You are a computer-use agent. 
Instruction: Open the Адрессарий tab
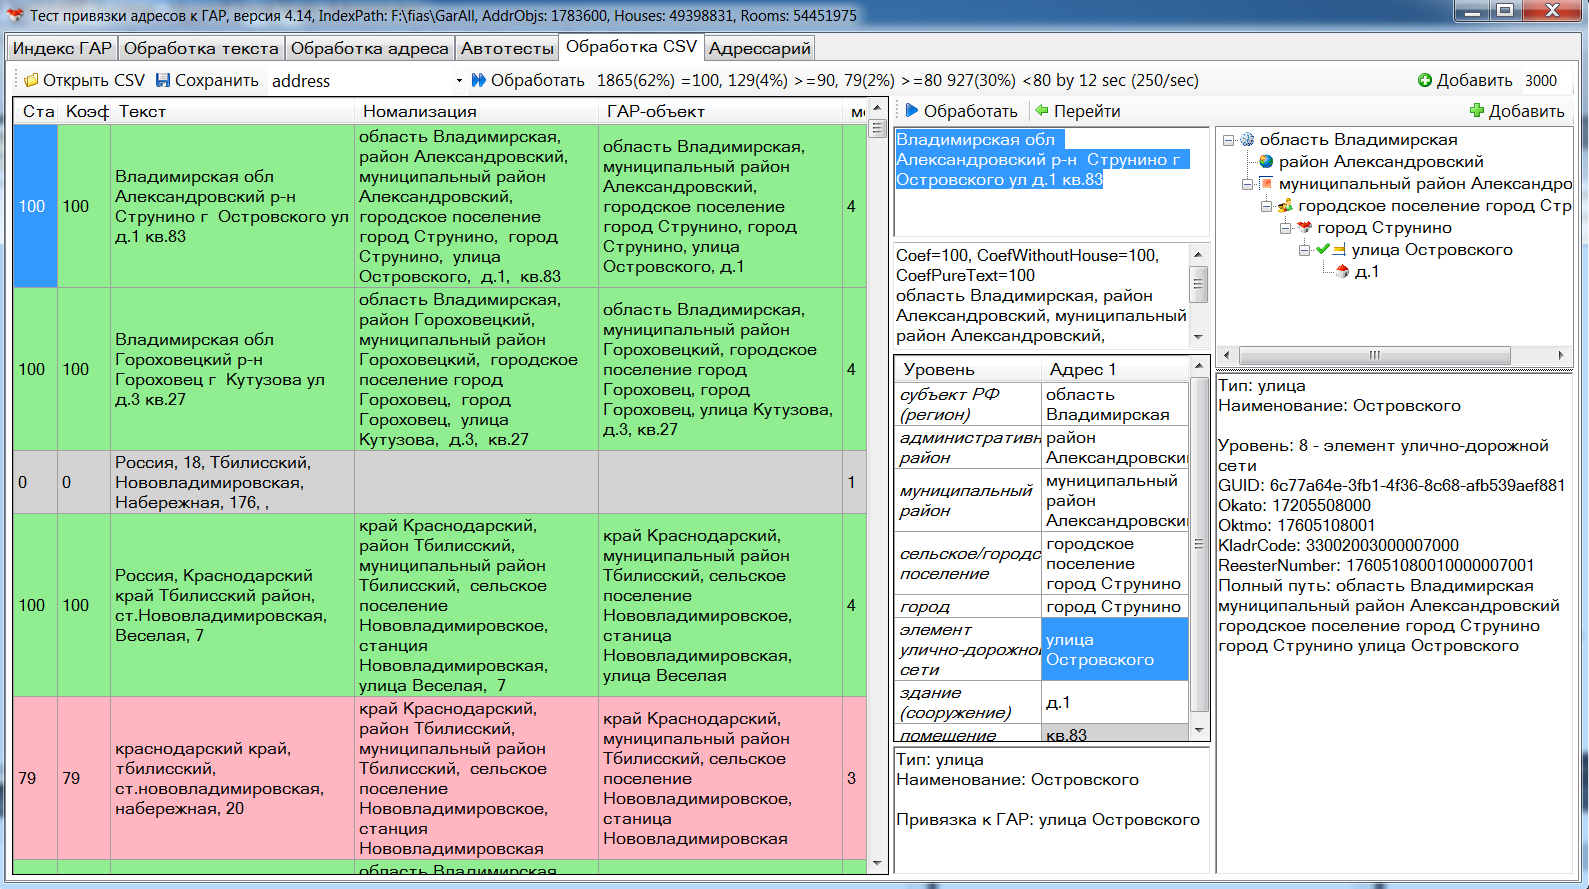pyautogui.click(x=759, y=48)
